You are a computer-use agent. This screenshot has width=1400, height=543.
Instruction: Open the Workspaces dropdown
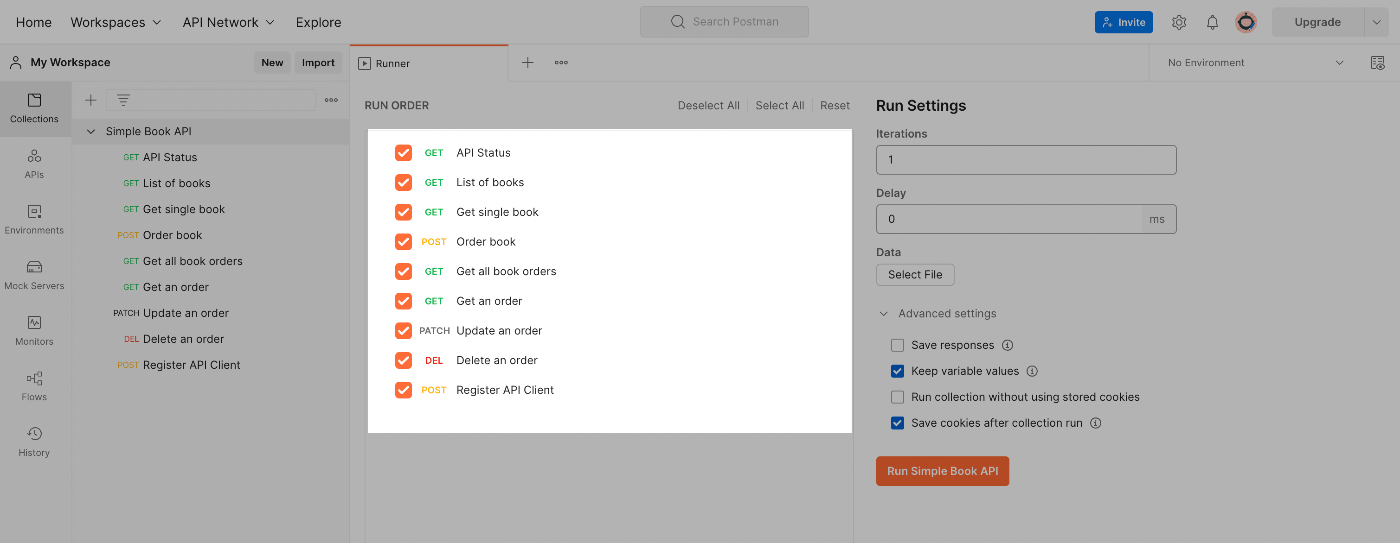coord(115,22)
